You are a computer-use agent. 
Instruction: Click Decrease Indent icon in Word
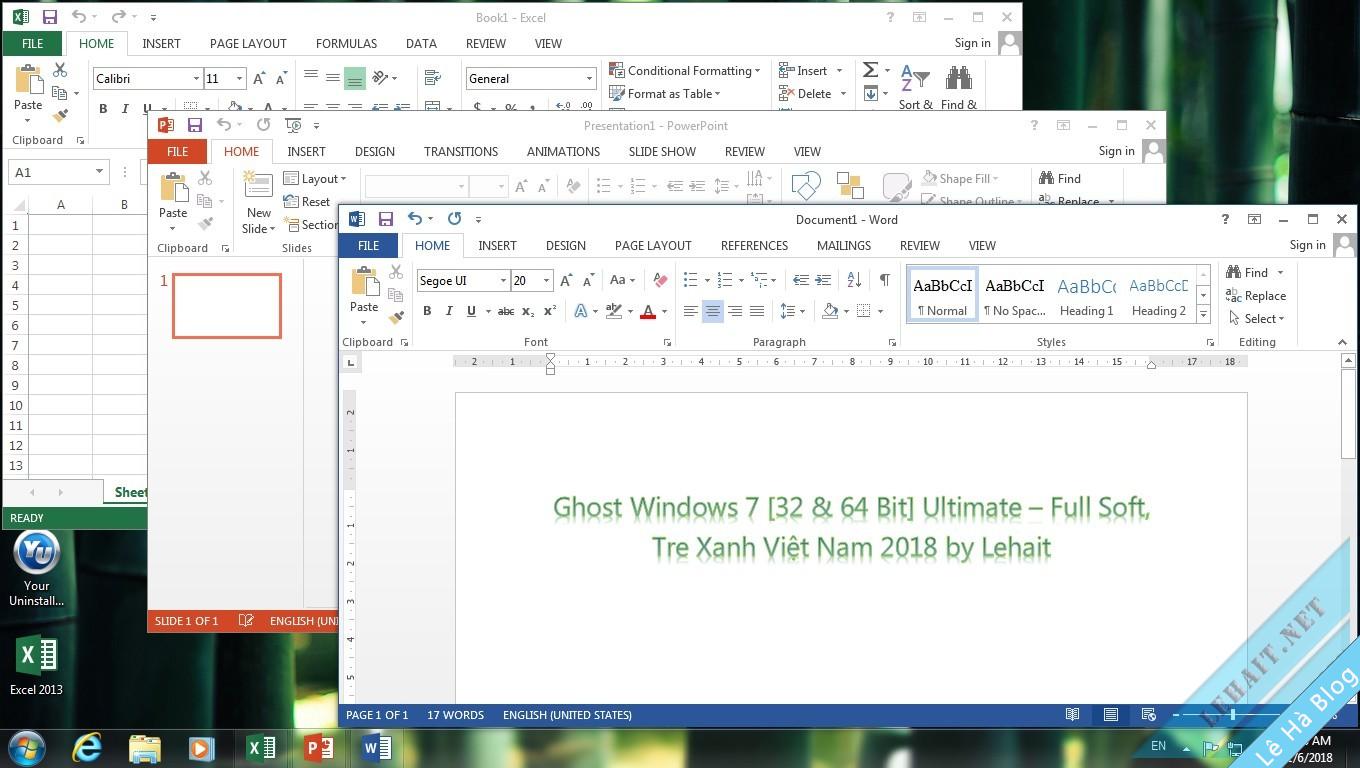click(x=801, y=280)
